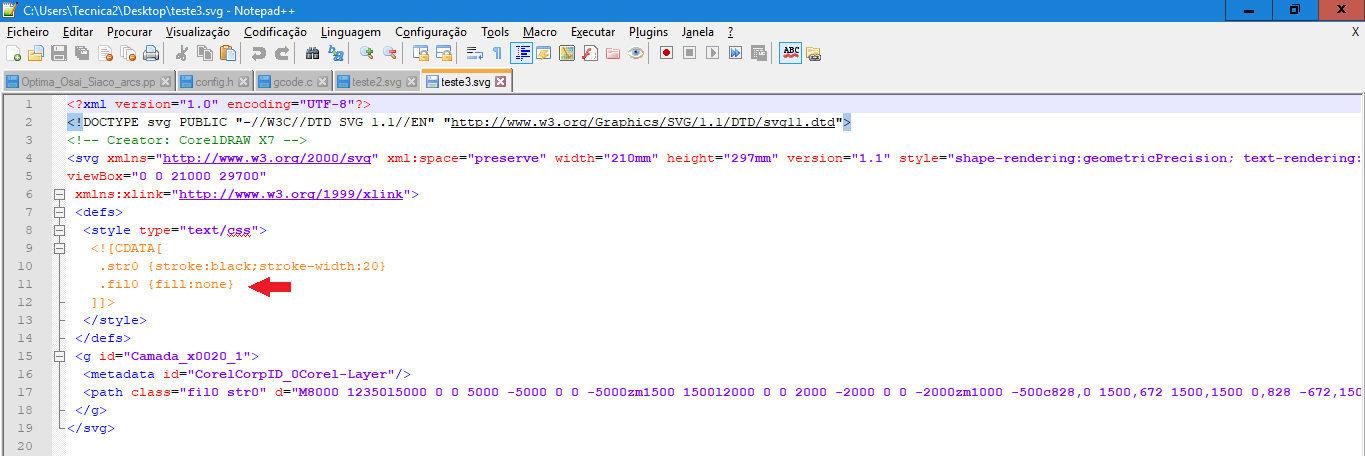Open the Editar menu

pos(78,32)
